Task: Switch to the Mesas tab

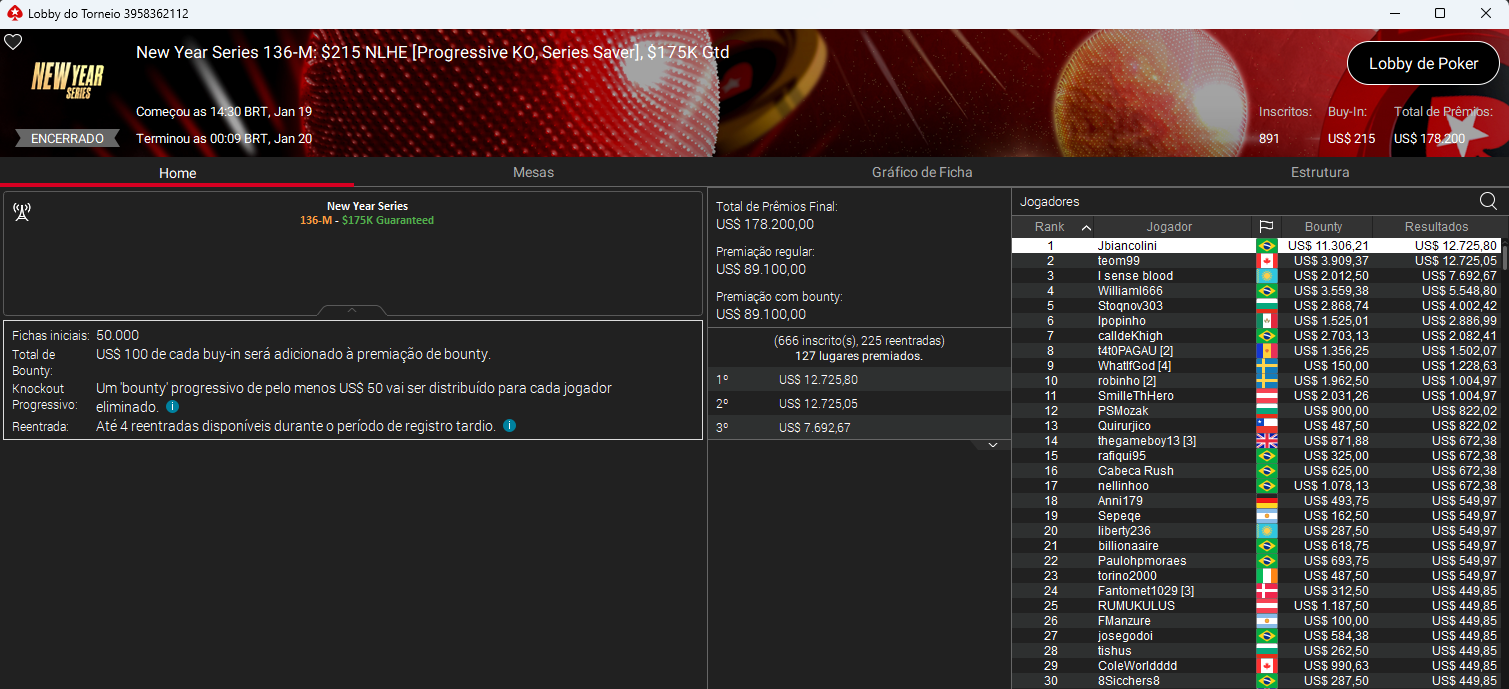Action: point(532,172)
